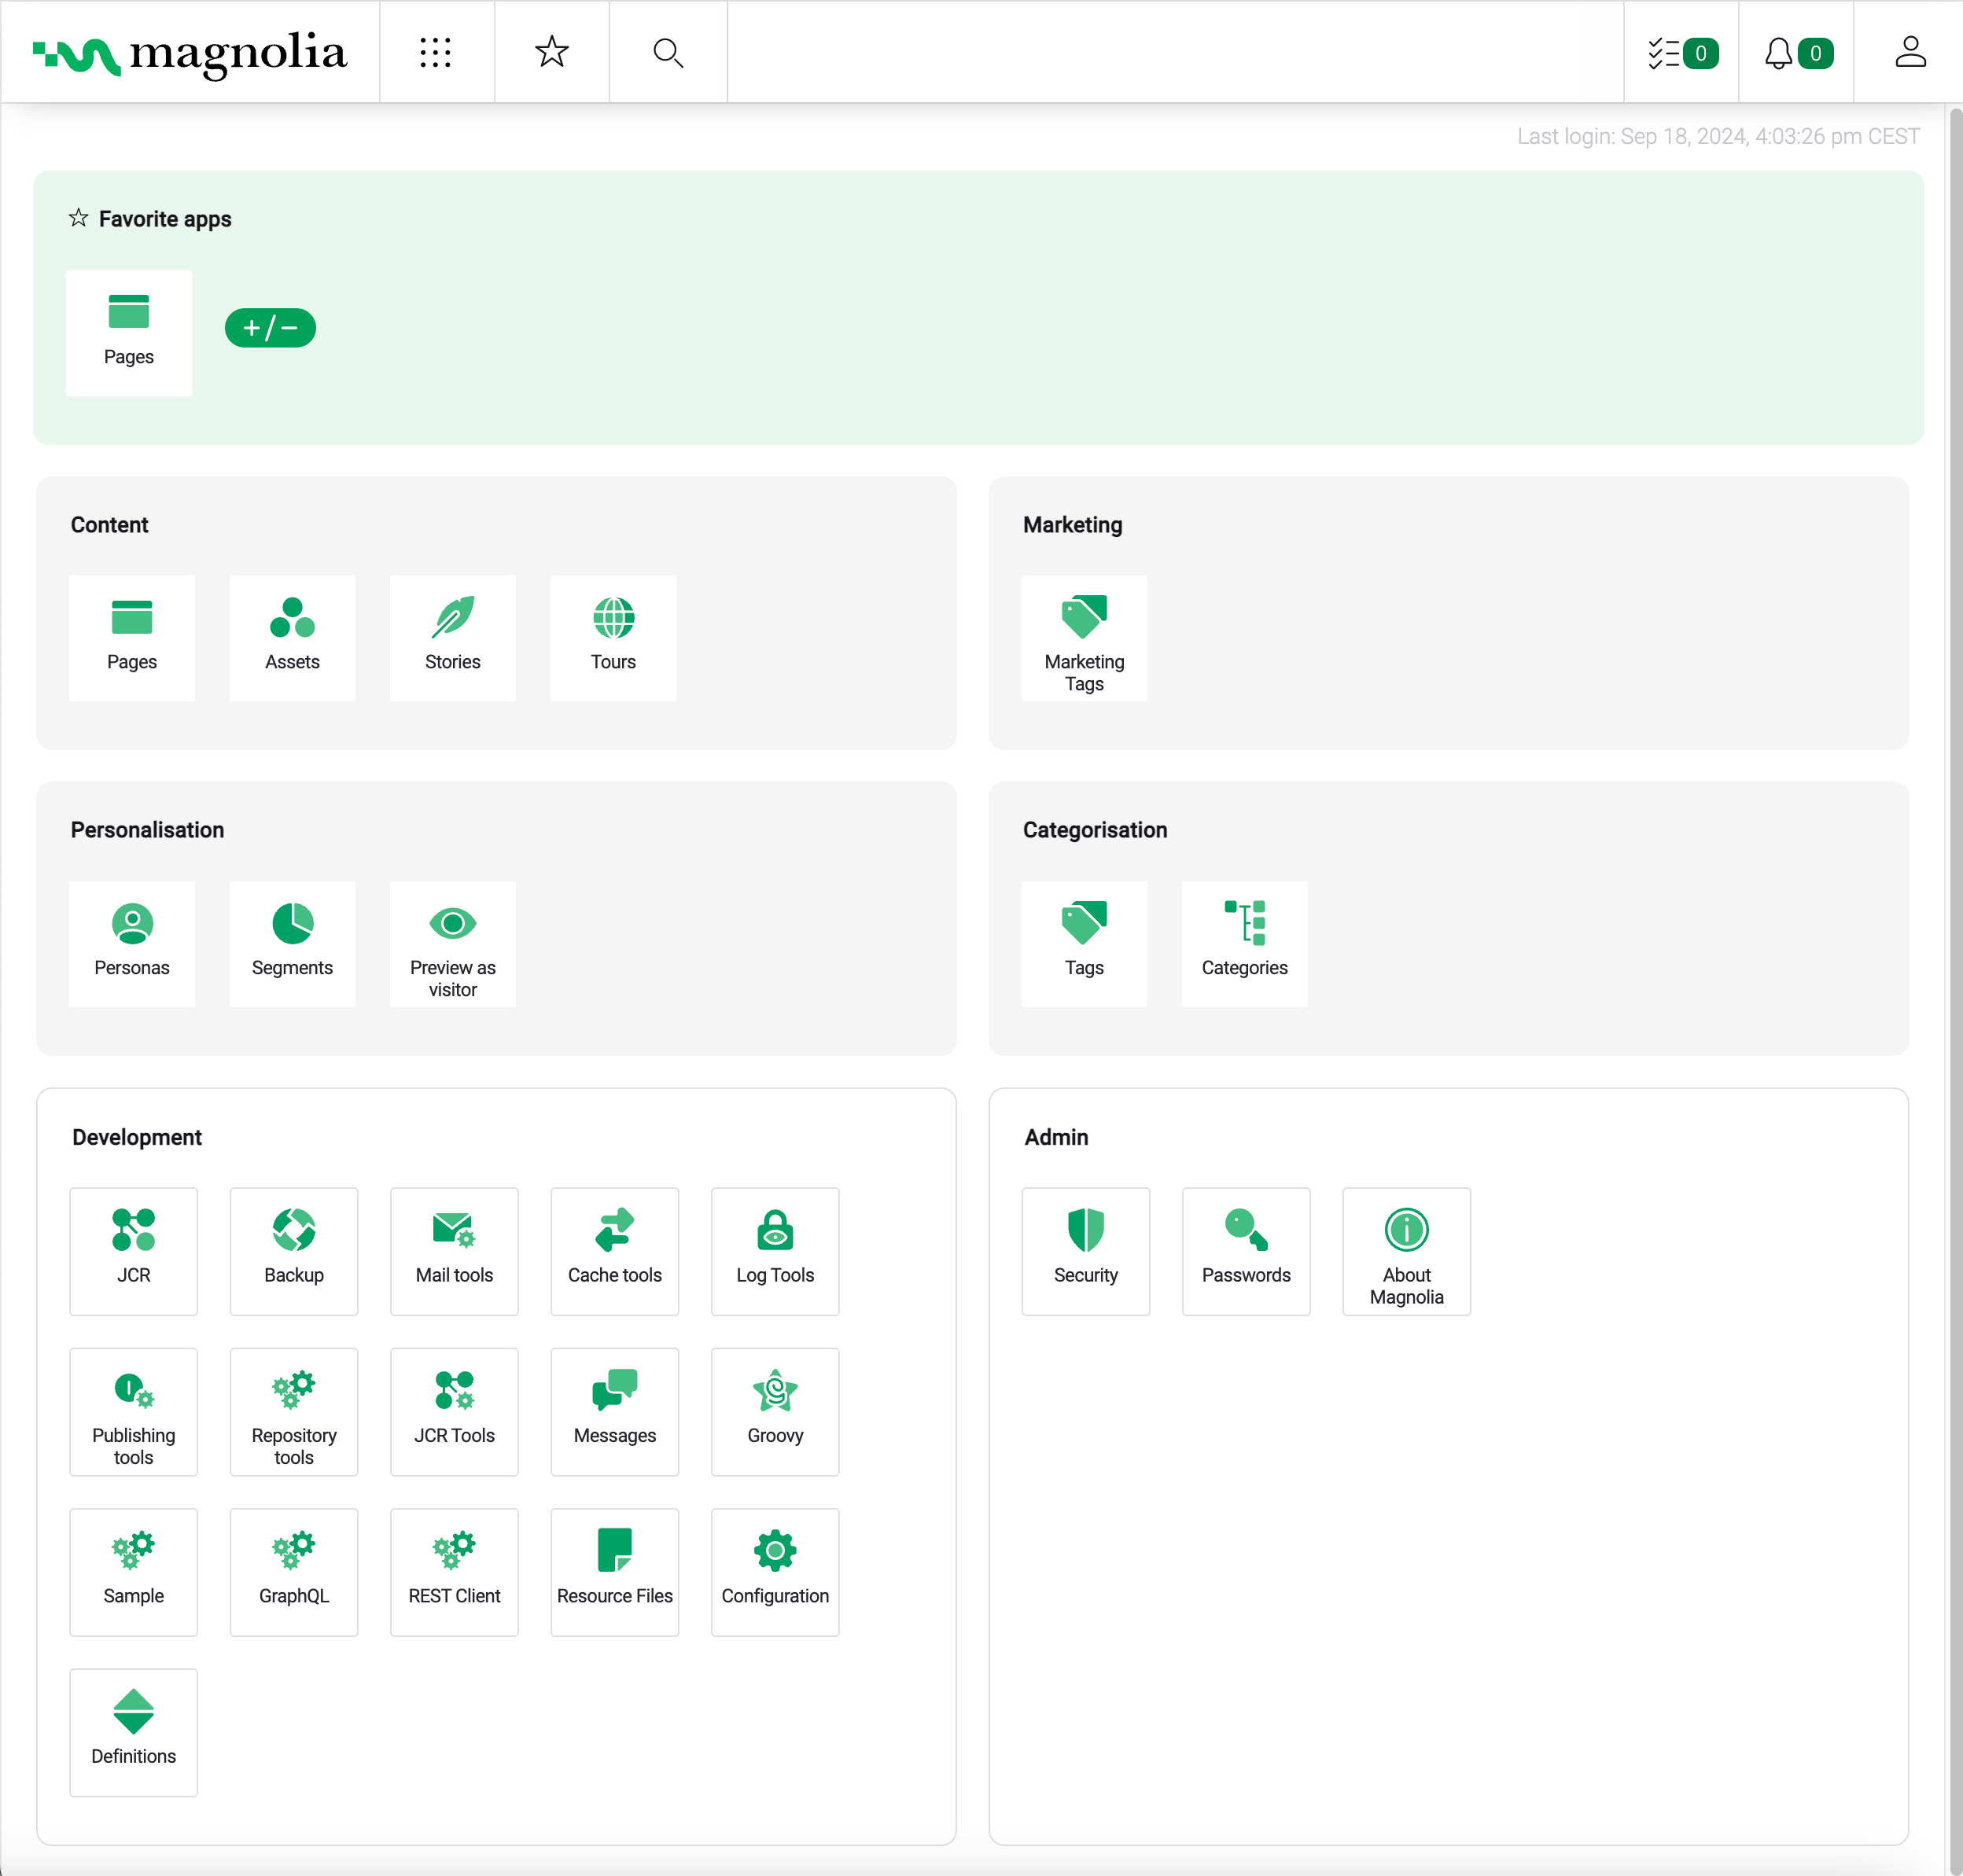Click the user profile icon
Viewport: 1963px width, 1876px height.
point(1909,51)
